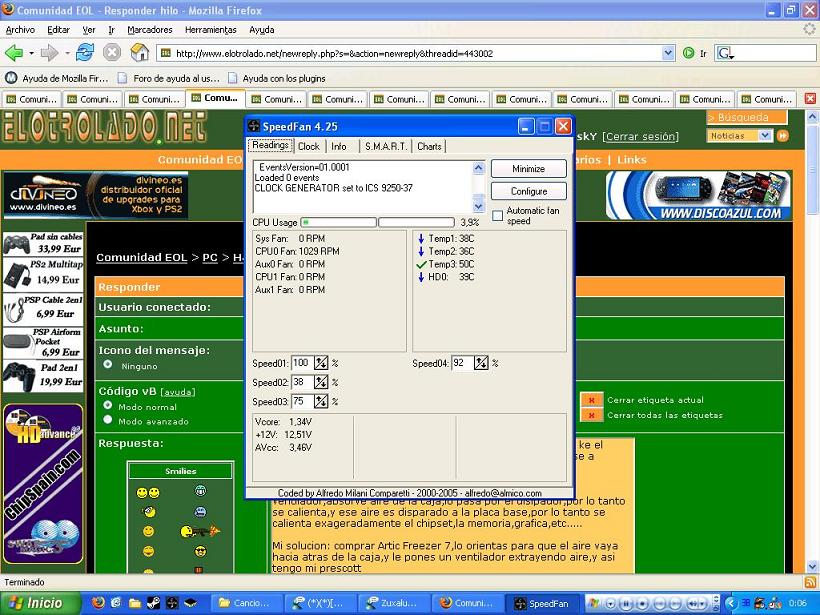Open Archivo menu in Firefox
The image size is (820, 615).
point(20,30)
